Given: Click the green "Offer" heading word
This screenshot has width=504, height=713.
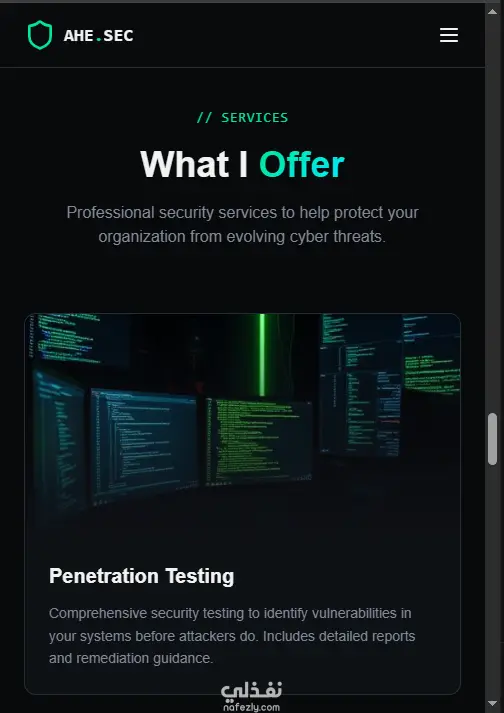Looking at the screenshot, I should [302, 164].
